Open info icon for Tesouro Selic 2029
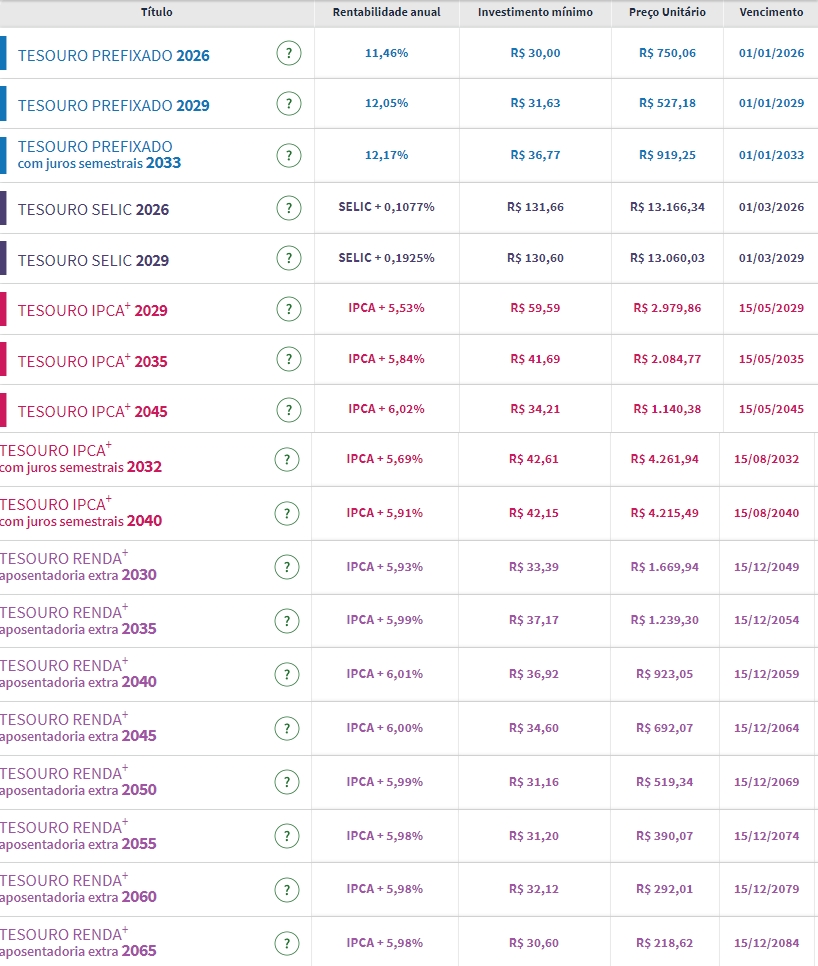The height and width of the screenshot is (966, 818). (288, 259)
